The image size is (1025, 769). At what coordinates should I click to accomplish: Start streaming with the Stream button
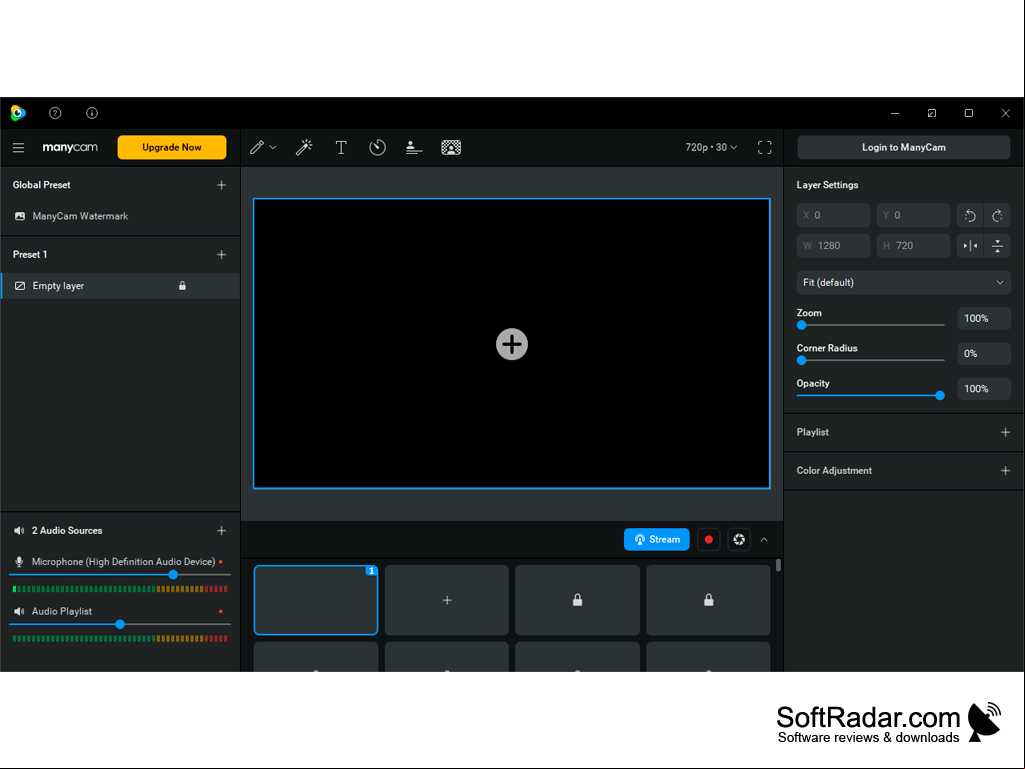[656, 539]
